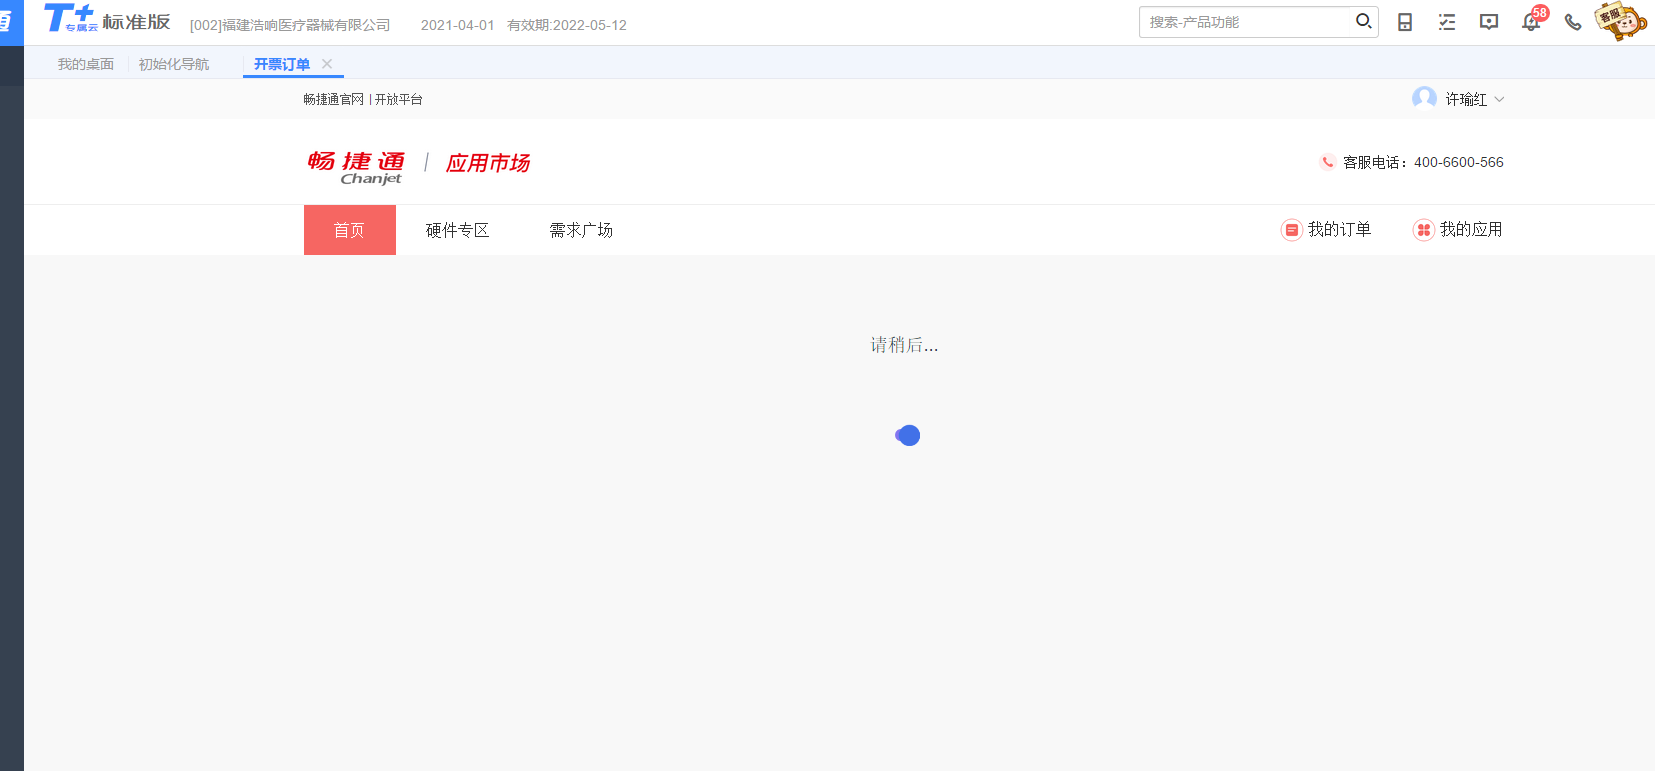Close the 开票订单 tab
Screen dimensions: 1655x771
pyautogui.click(x=327, y=64)
